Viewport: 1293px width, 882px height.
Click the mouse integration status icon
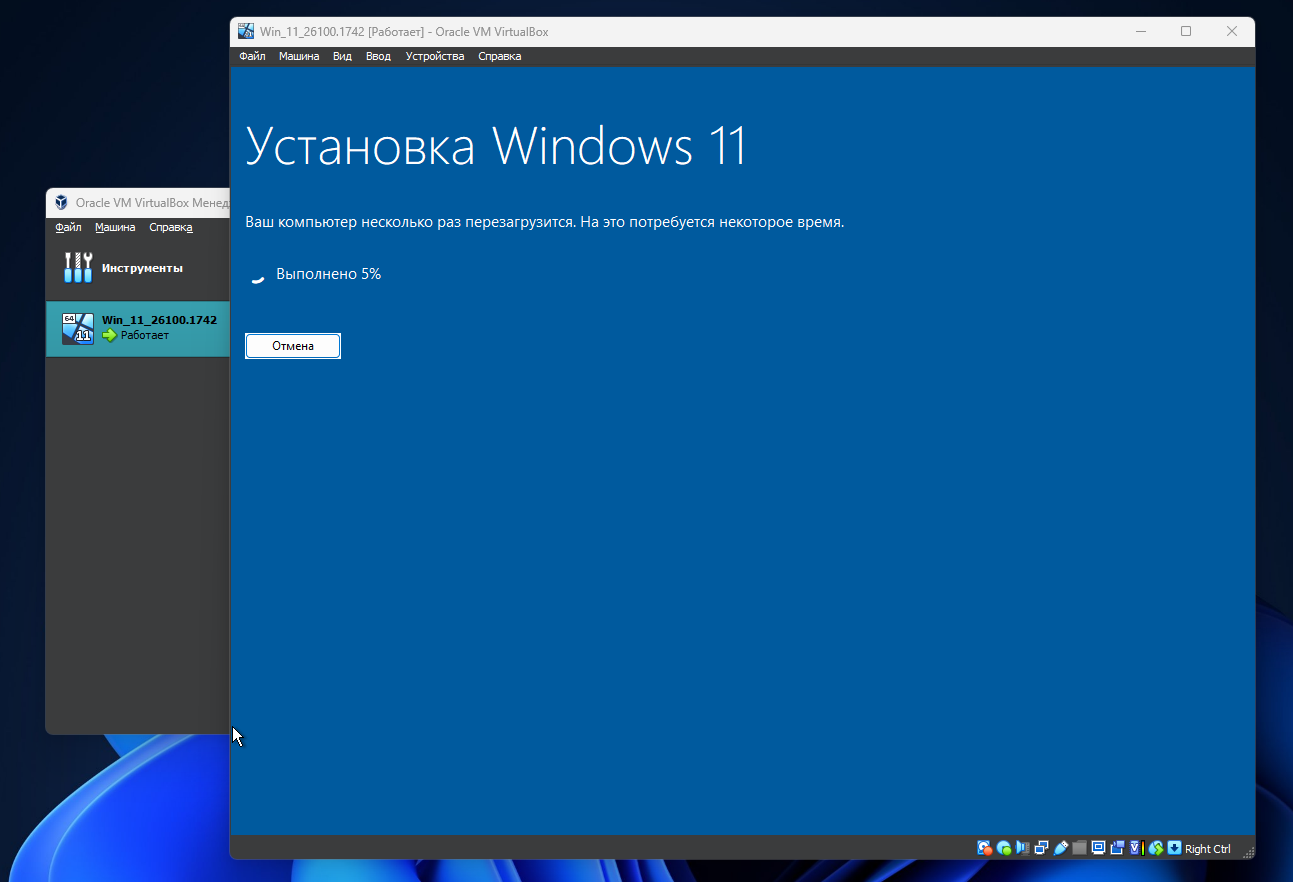[x=1155, y=848]
